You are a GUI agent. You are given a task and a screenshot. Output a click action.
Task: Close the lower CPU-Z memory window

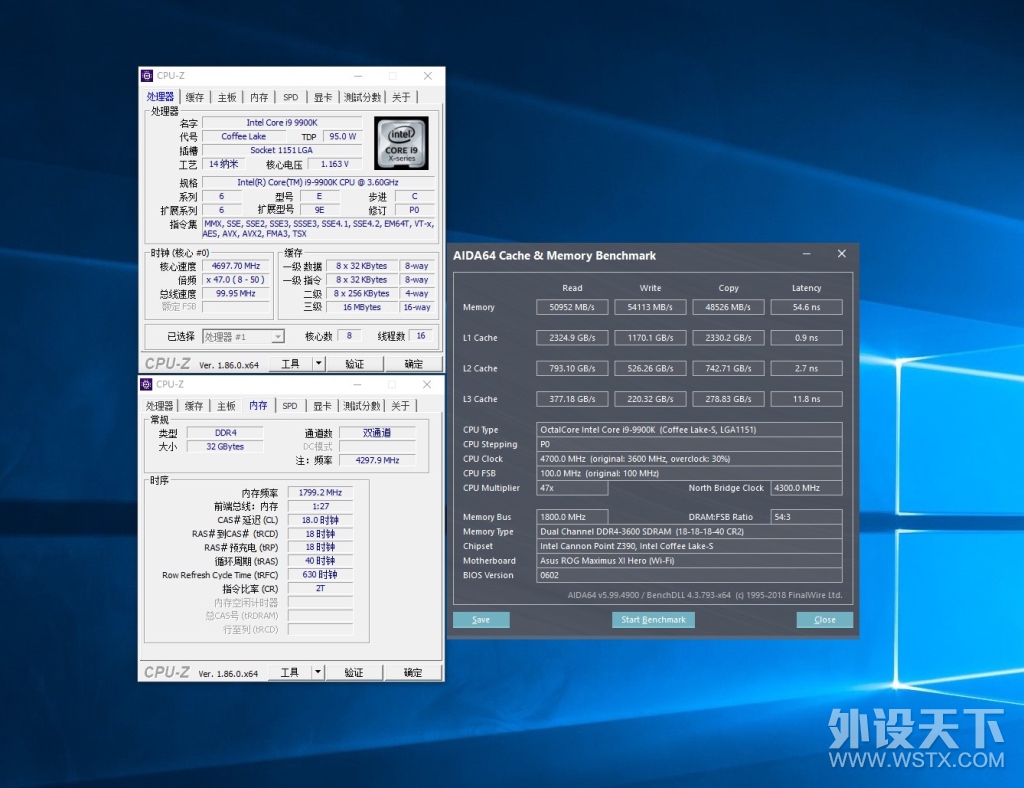pyautogui.click(x=427, y=385)
